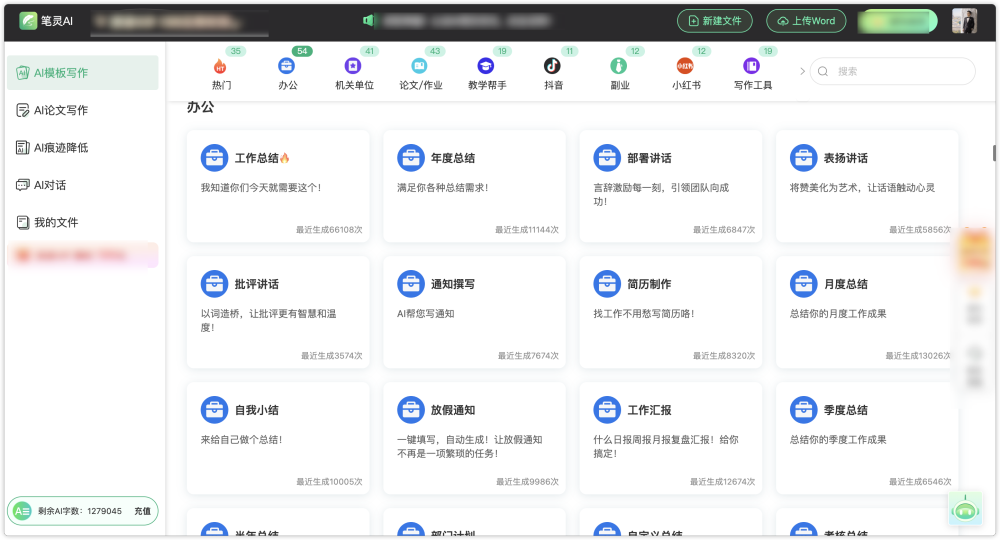Viewport: 1000px width, 540px height.
Task: Open the 通知撰写 template icon
Action: click(x=411, y=284)
